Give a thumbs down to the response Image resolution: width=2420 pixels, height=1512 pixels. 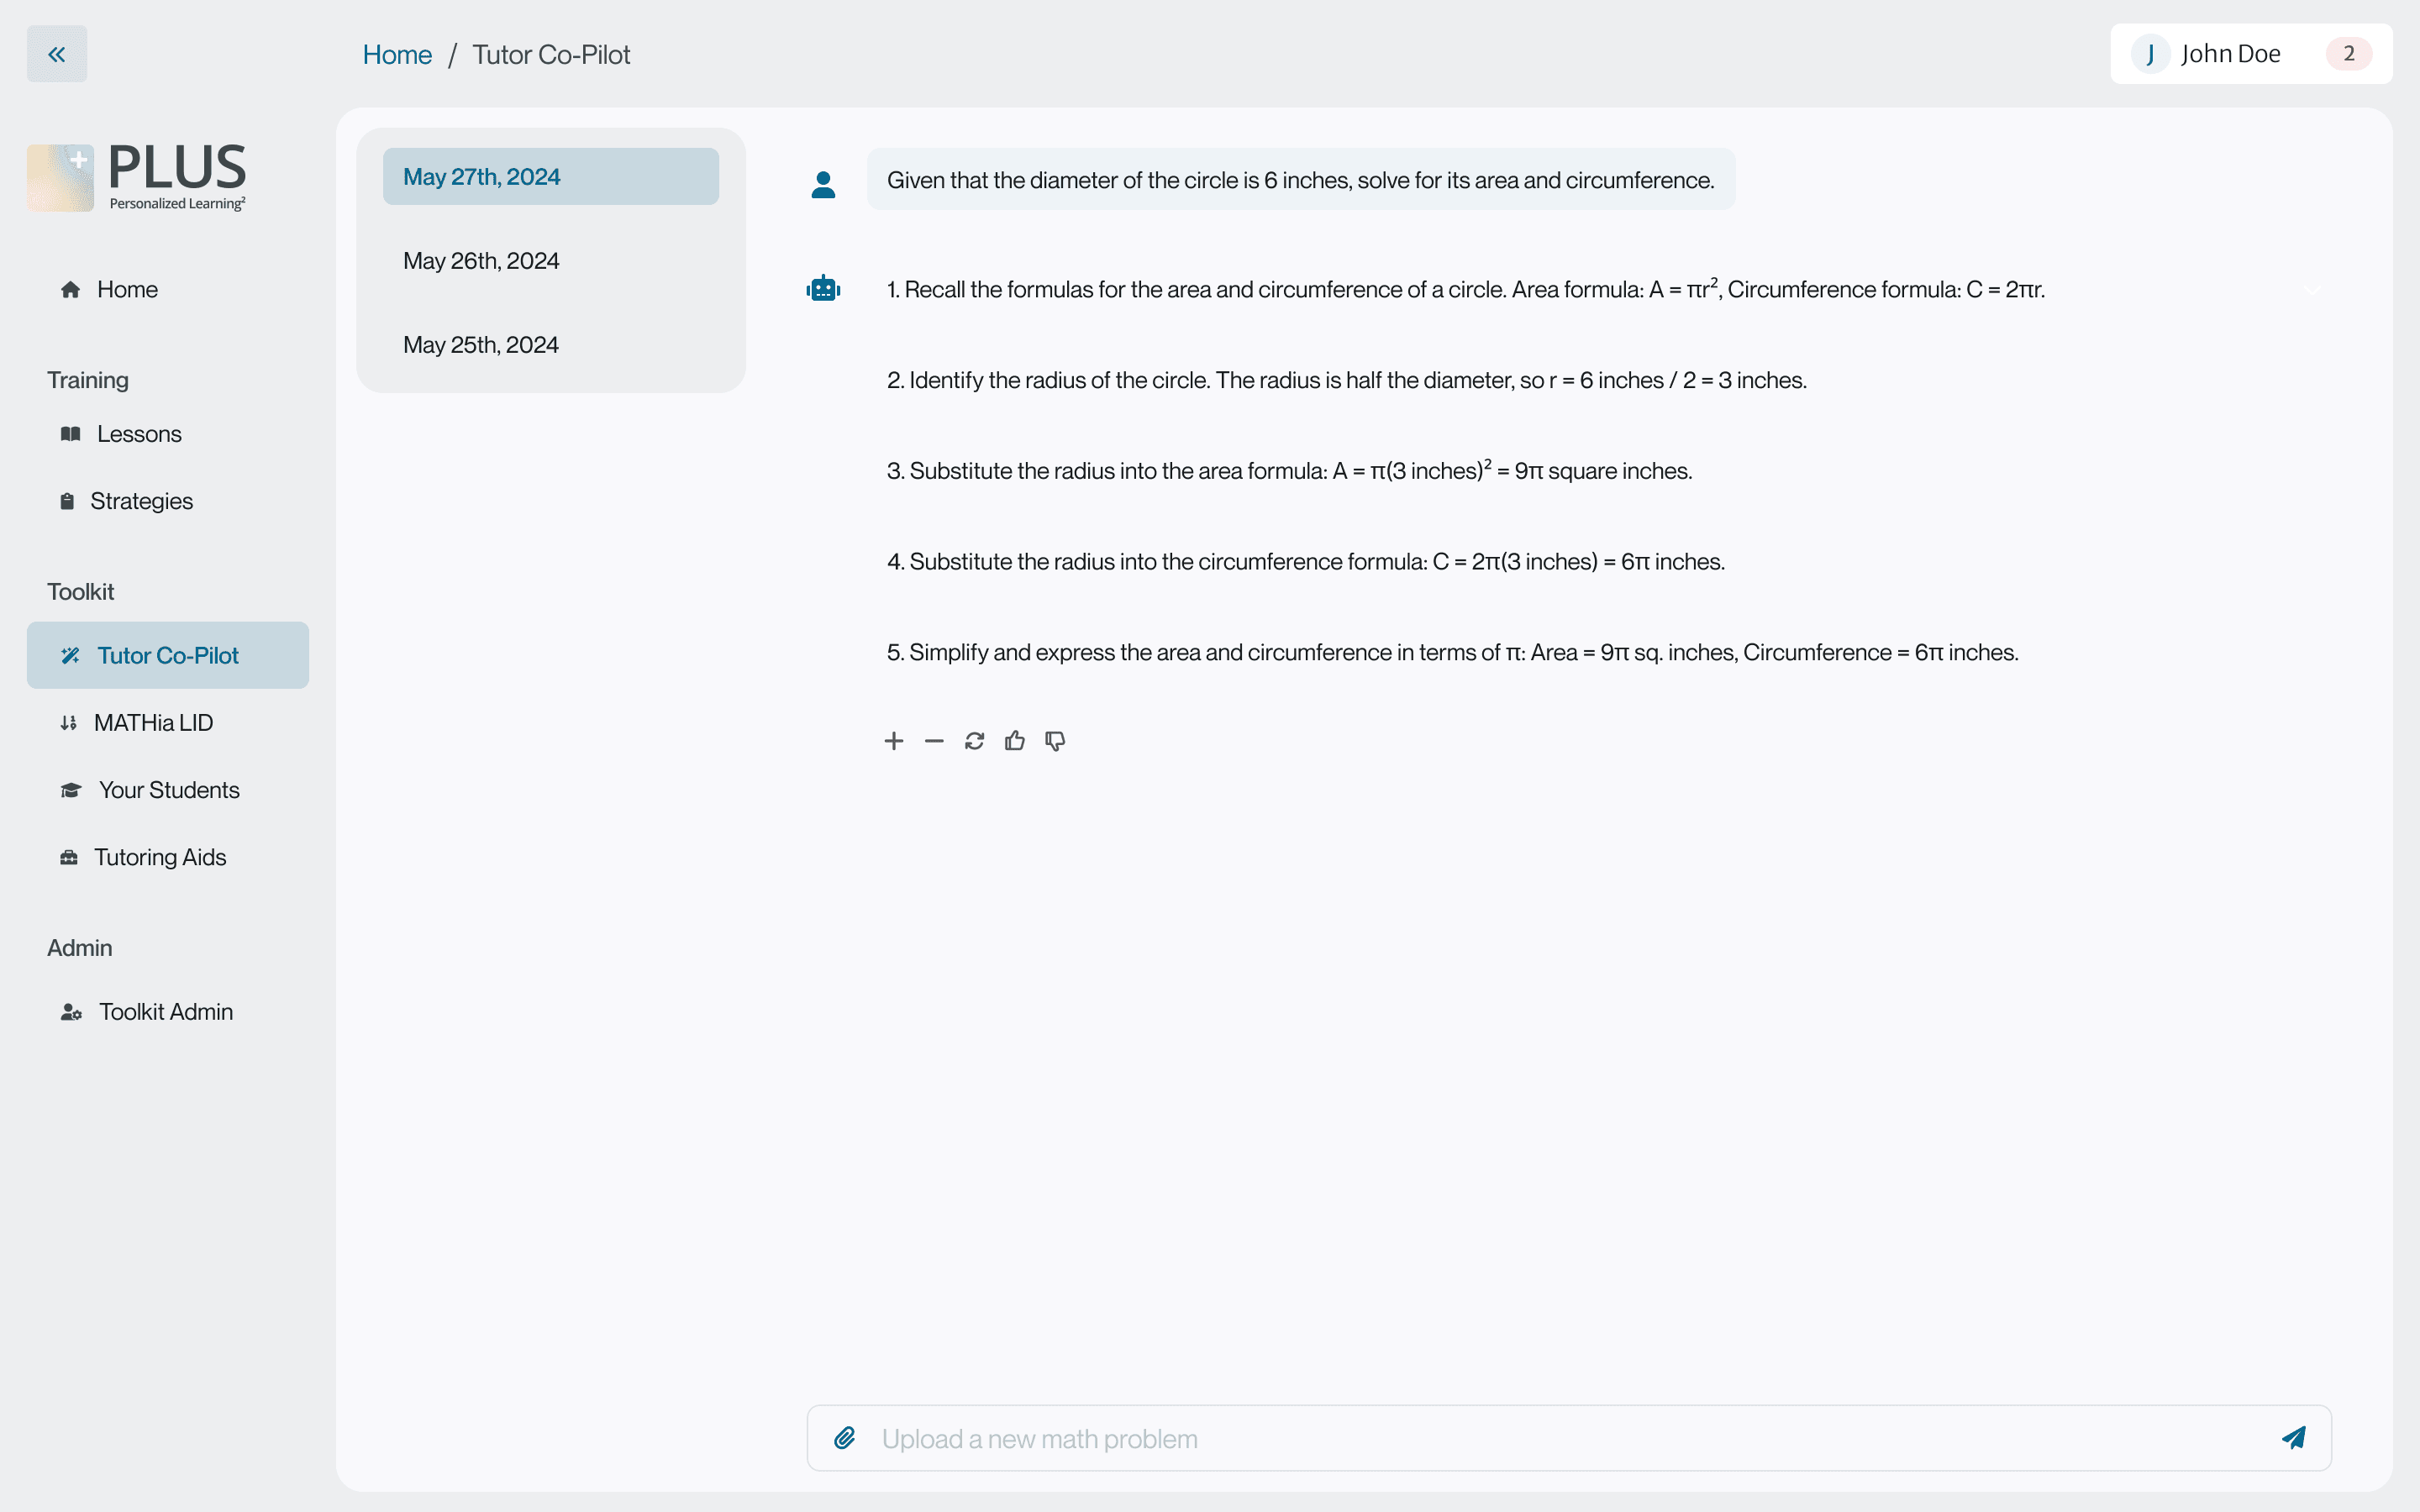1055,741
